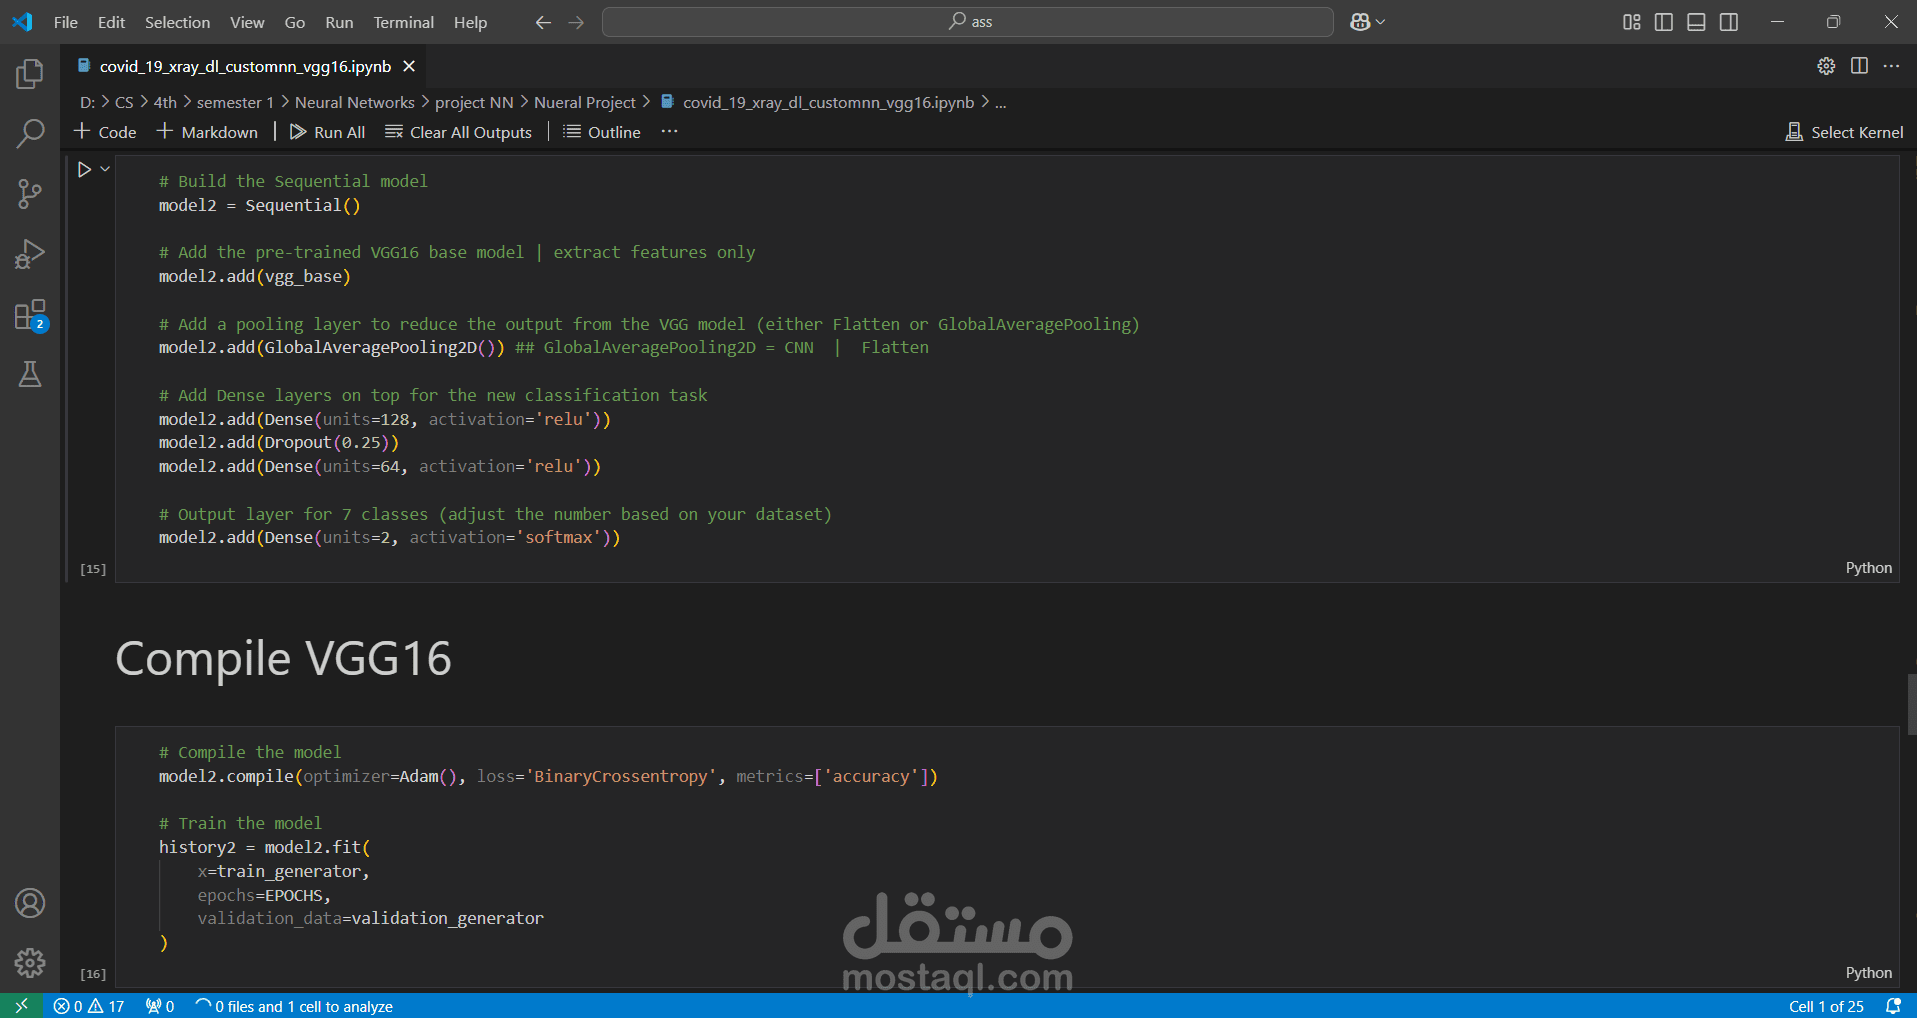1917x1018 pixels.
Task: Select the covid_19_xray_dl_customnn_vgg16.ipynb tab
Action: (x=245, y=66)
